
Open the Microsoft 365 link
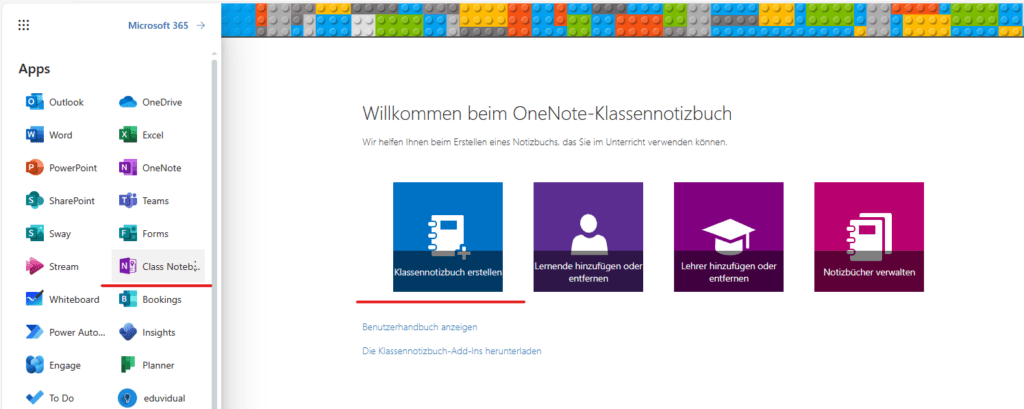pos(167,25)
